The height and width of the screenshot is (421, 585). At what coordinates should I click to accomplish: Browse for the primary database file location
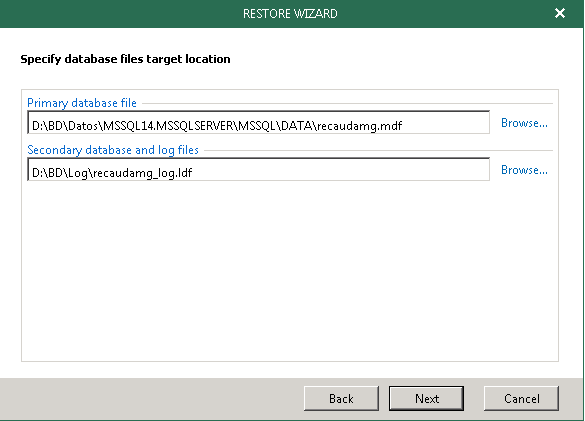(524, 123)
